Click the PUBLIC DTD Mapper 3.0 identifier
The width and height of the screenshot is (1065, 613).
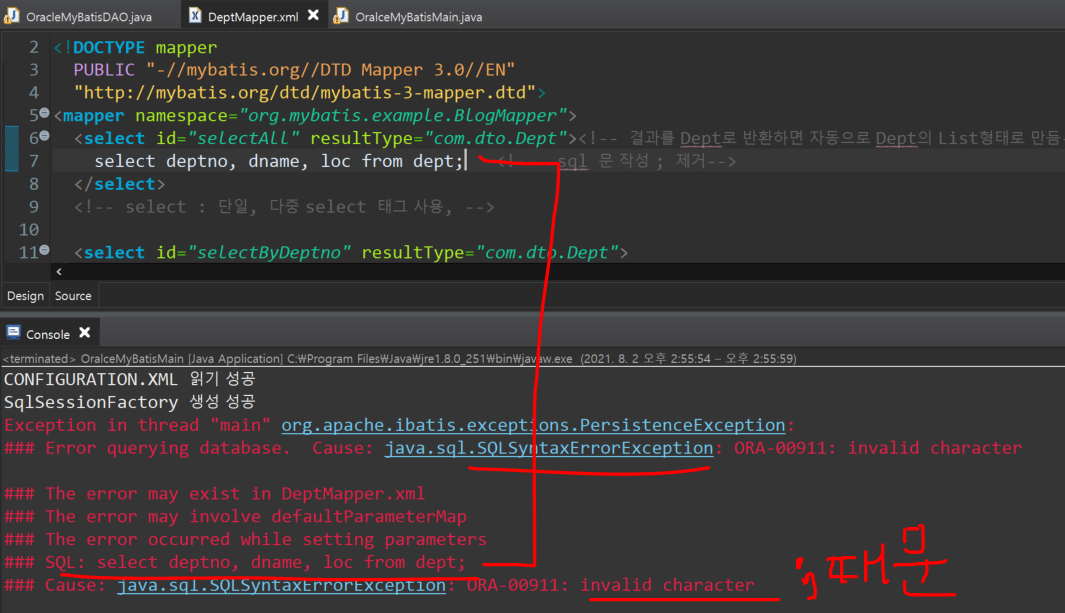294,70
